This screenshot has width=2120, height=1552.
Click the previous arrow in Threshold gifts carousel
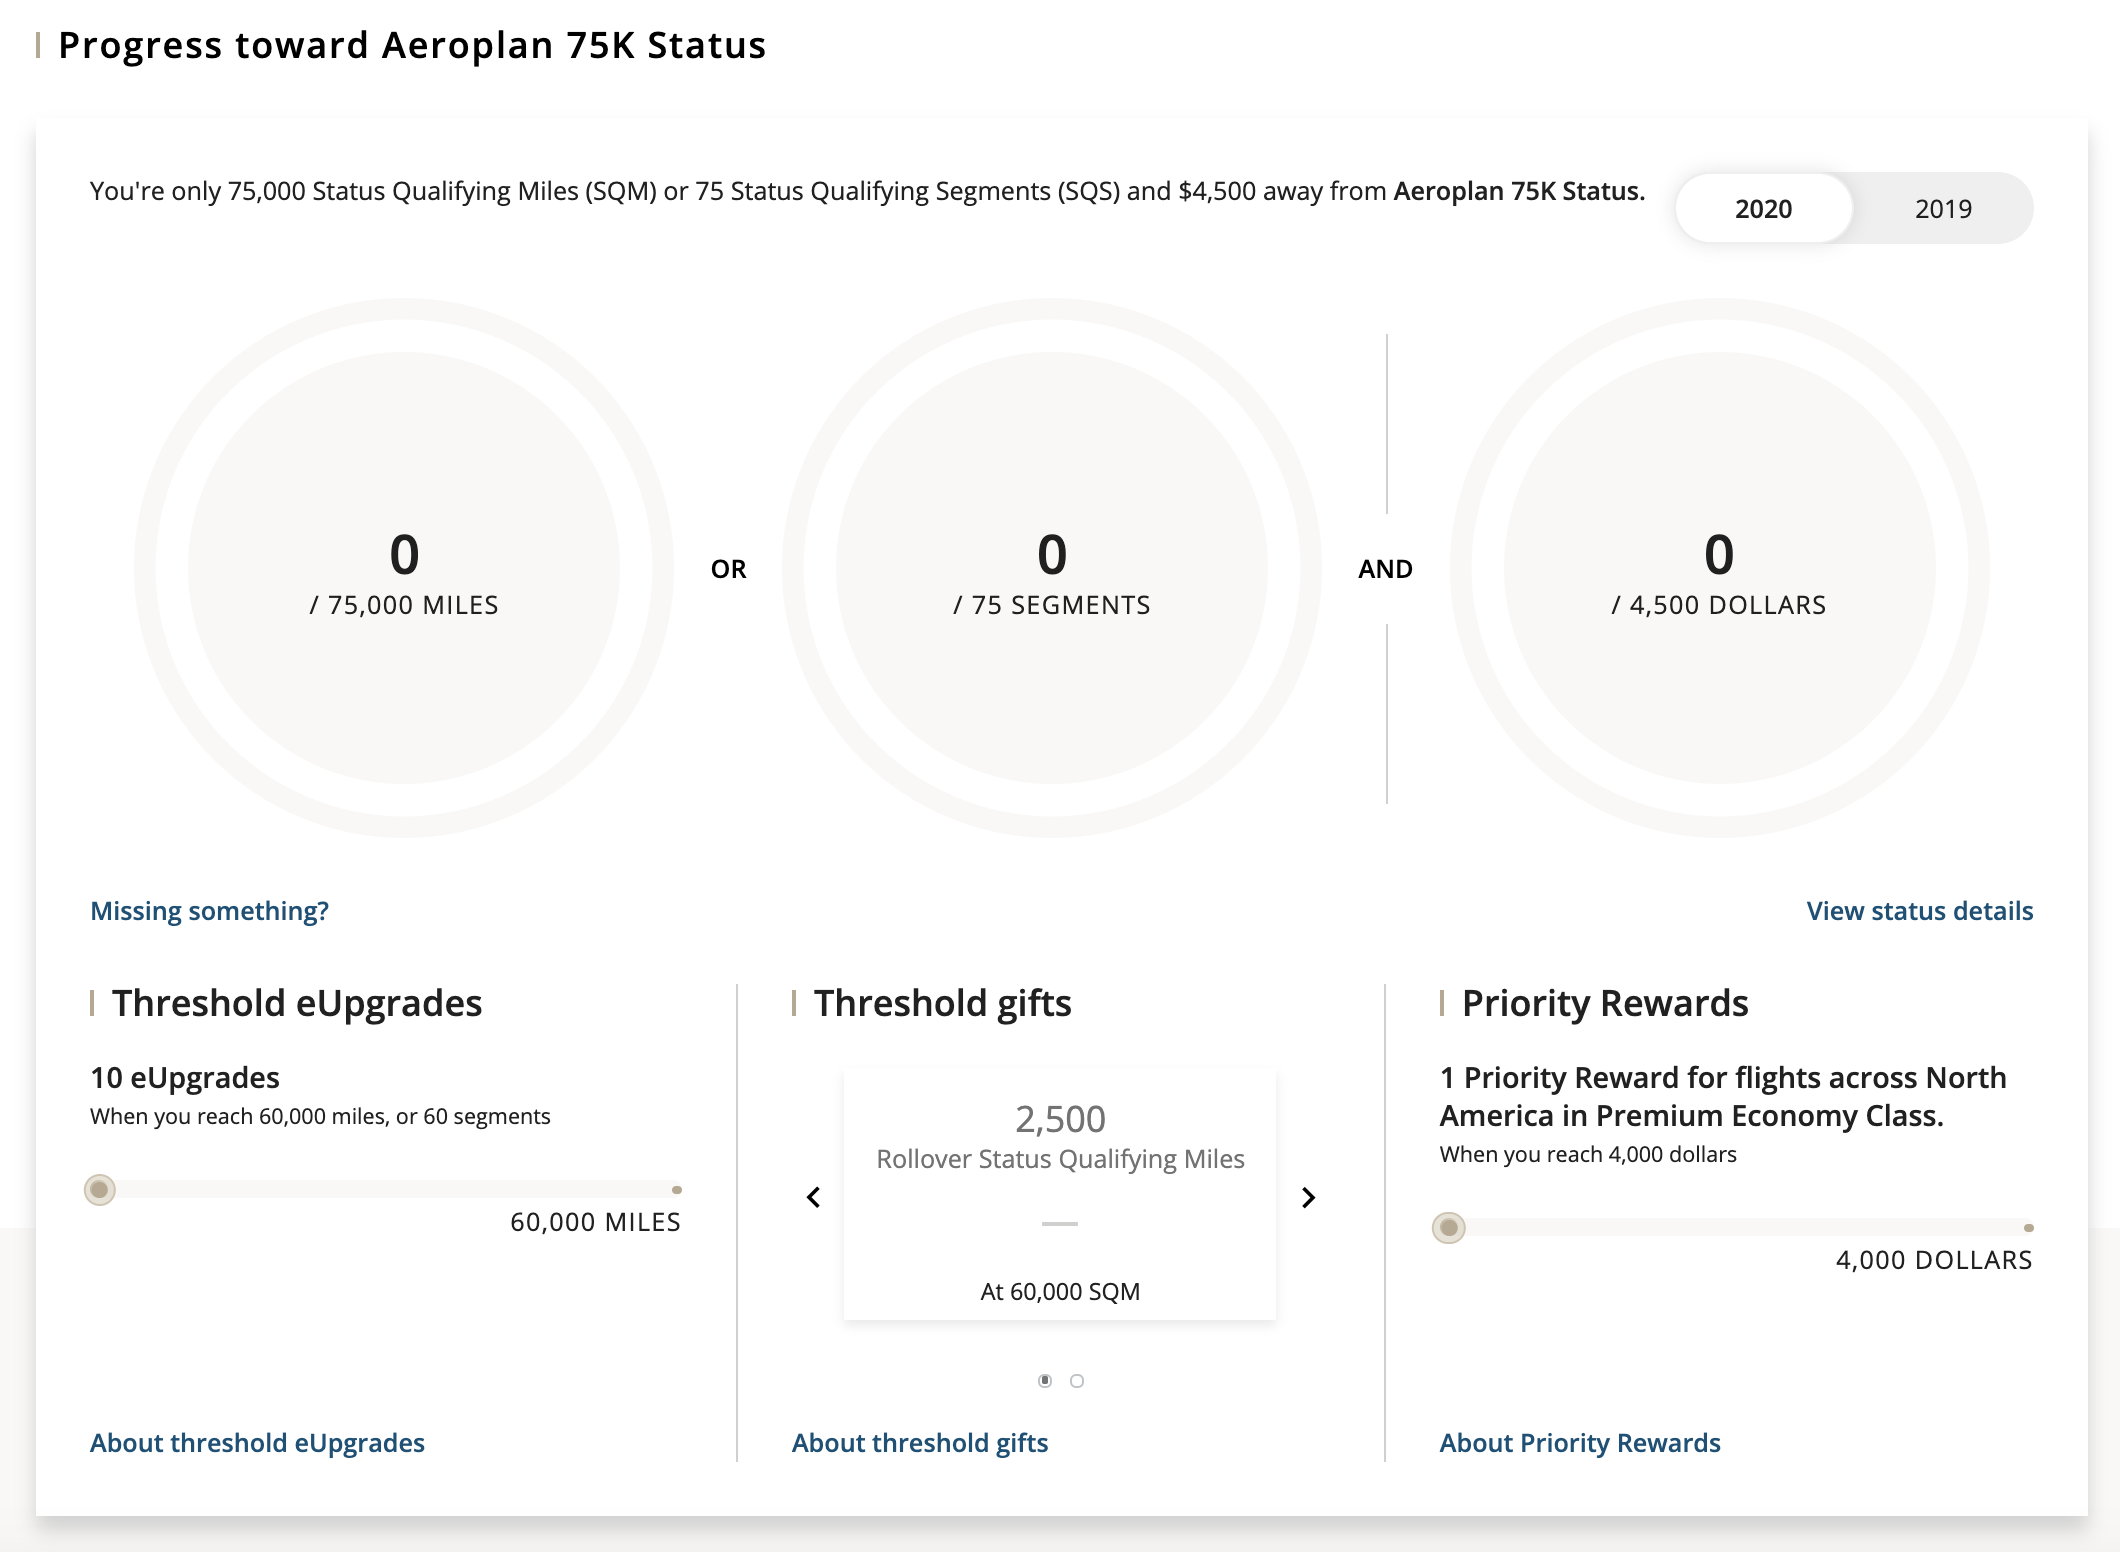(x=814, y=1197)
